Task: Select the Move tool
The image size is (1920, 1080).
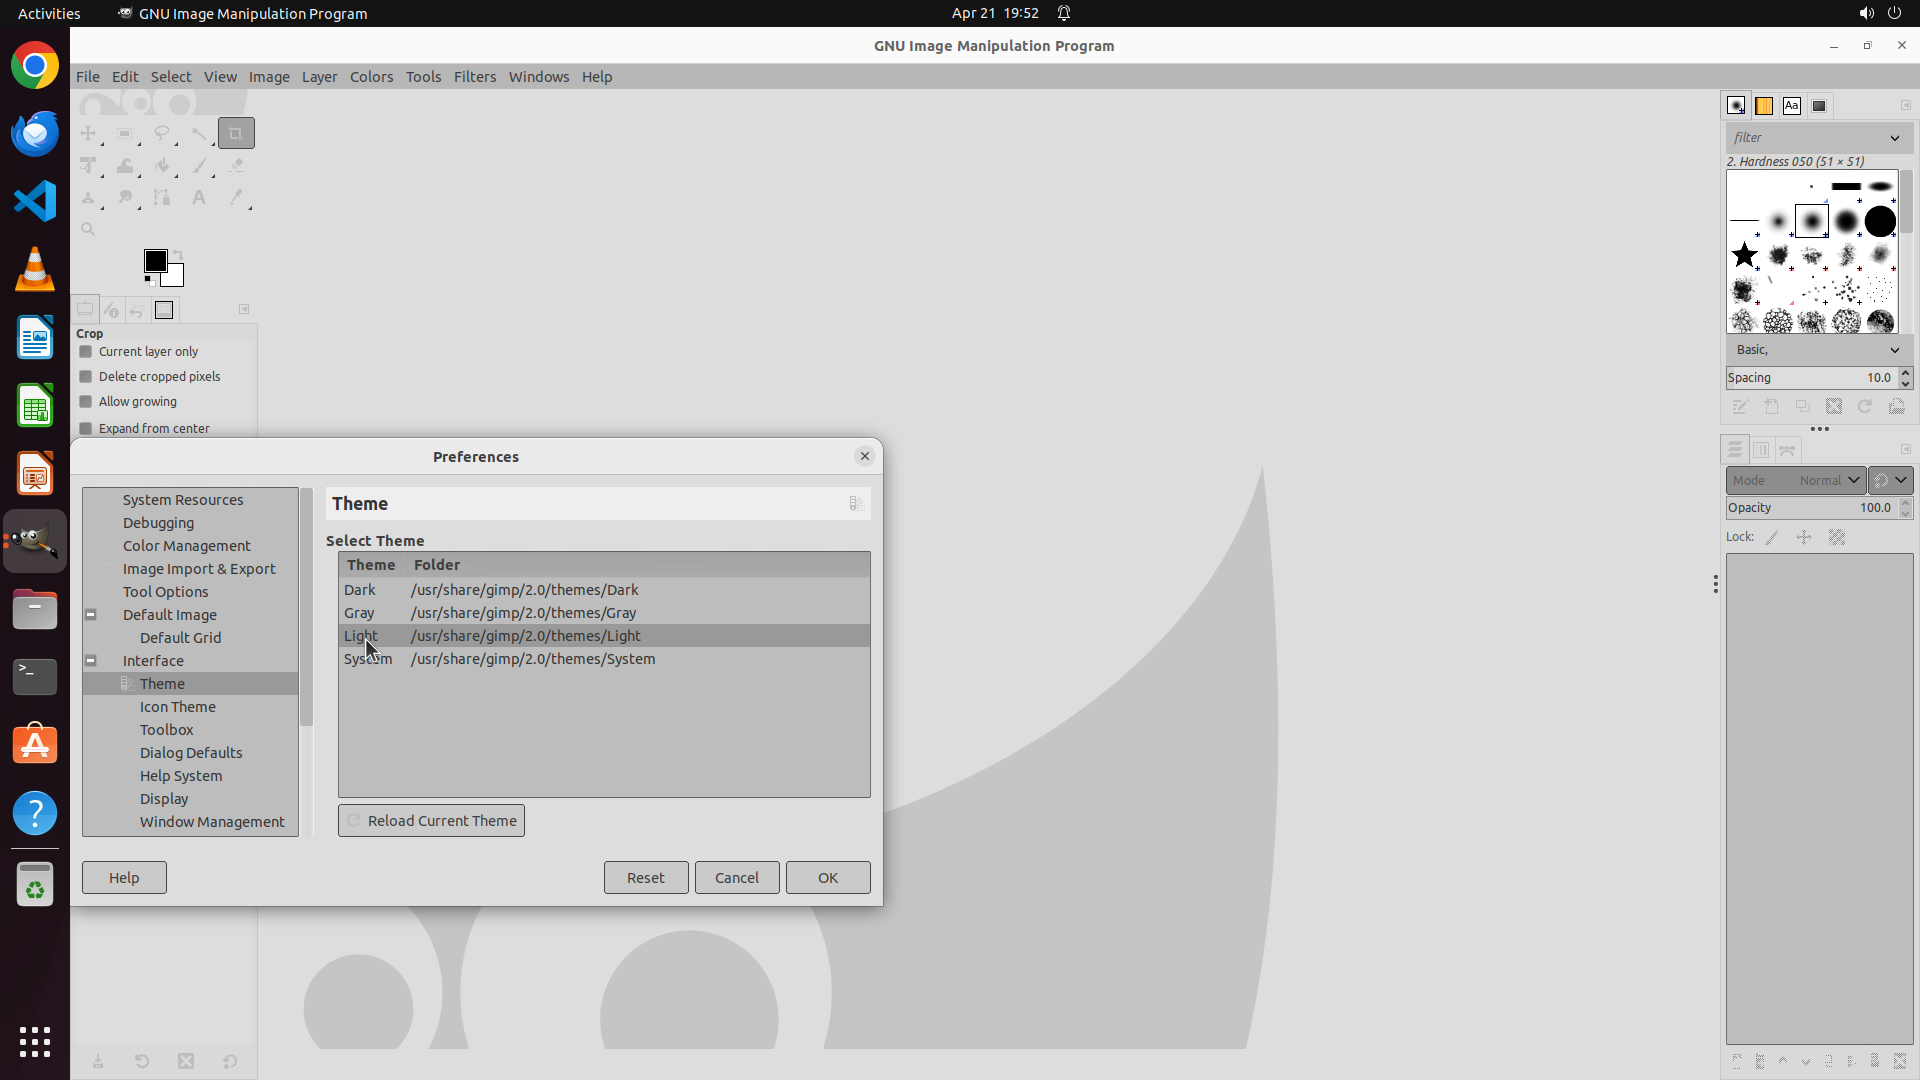Action: click(x=88, y=133)
